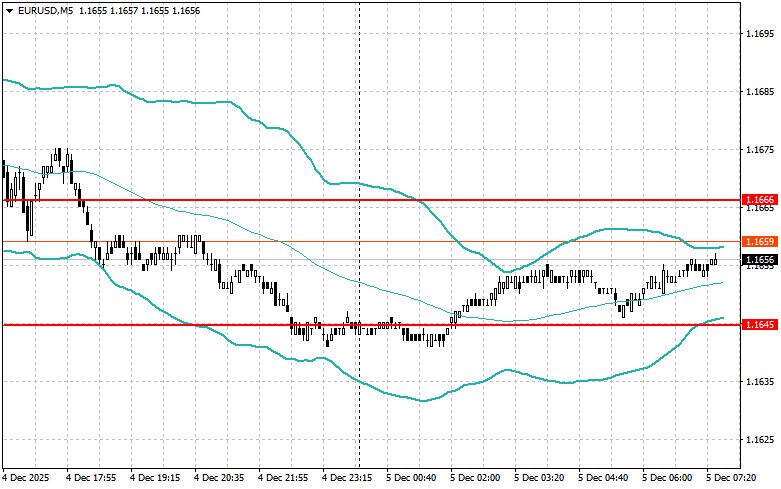
Task: Select the 5 Dec 06:00 time label
Action: pos(667,478)
